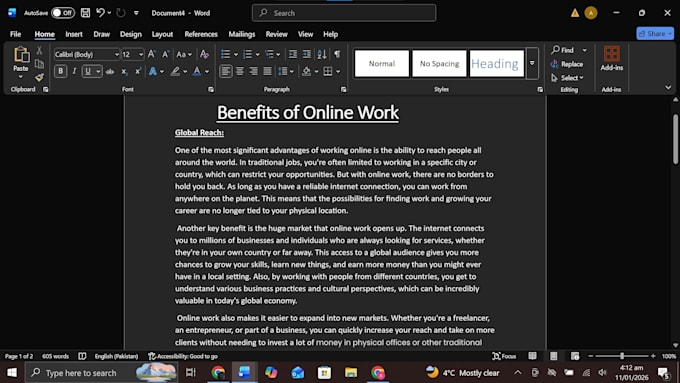
Task: Open the Change Case Aa dropdown
Action: [x=184, y=54]
